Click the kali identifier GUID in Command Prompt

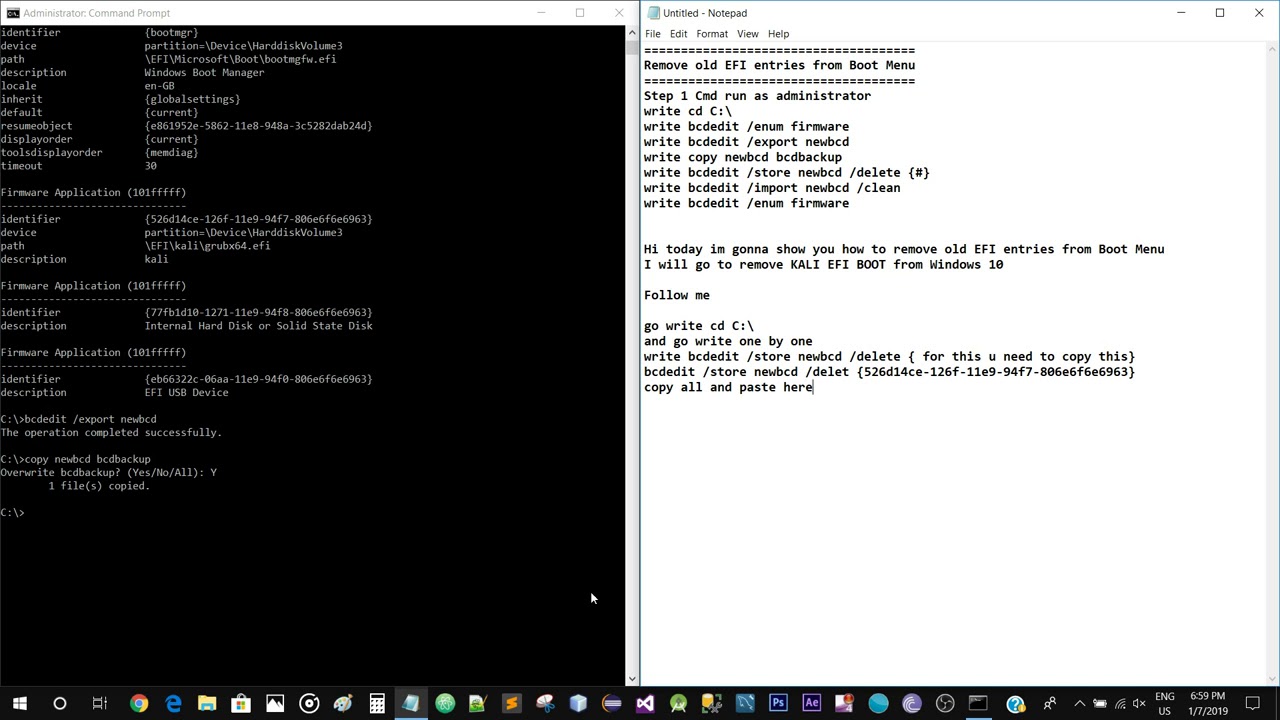coord(258,219)
